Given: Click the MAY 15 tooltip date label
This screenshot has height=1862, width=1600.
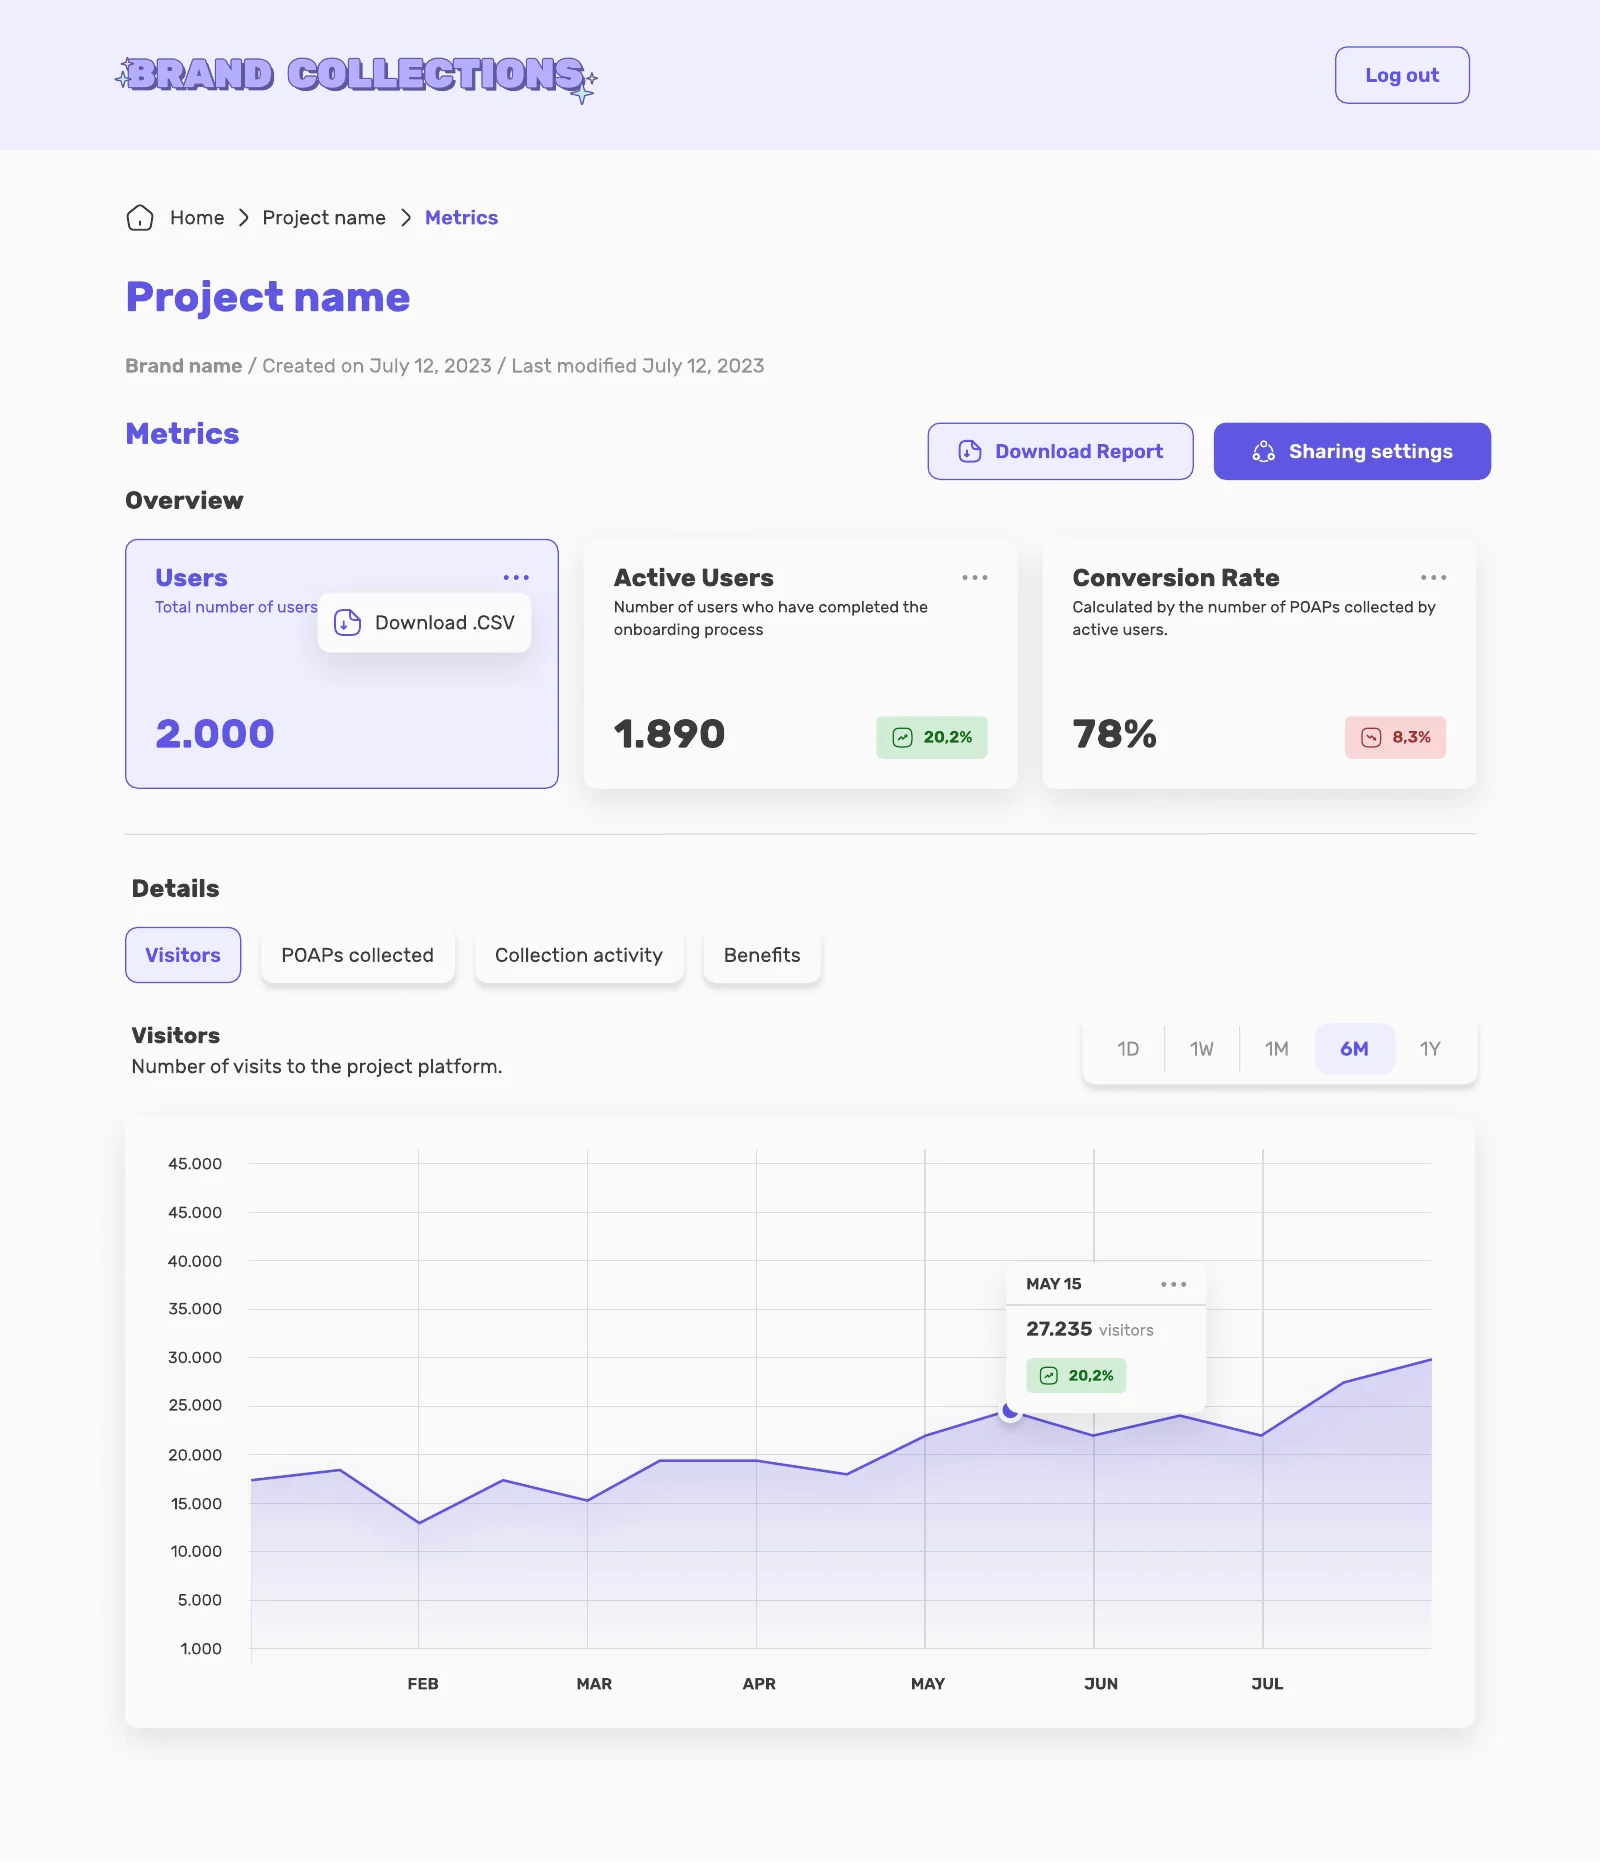Looking at the screenshot, I should pyautogui.click(x=1054, y=1284).
